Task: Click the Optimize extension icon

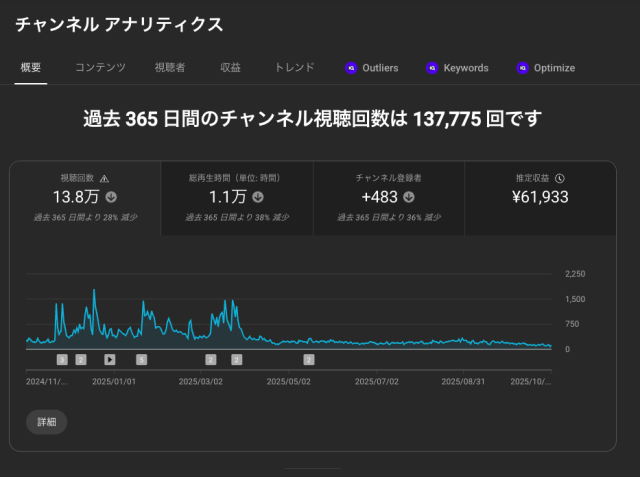Action: pos(521,68)
